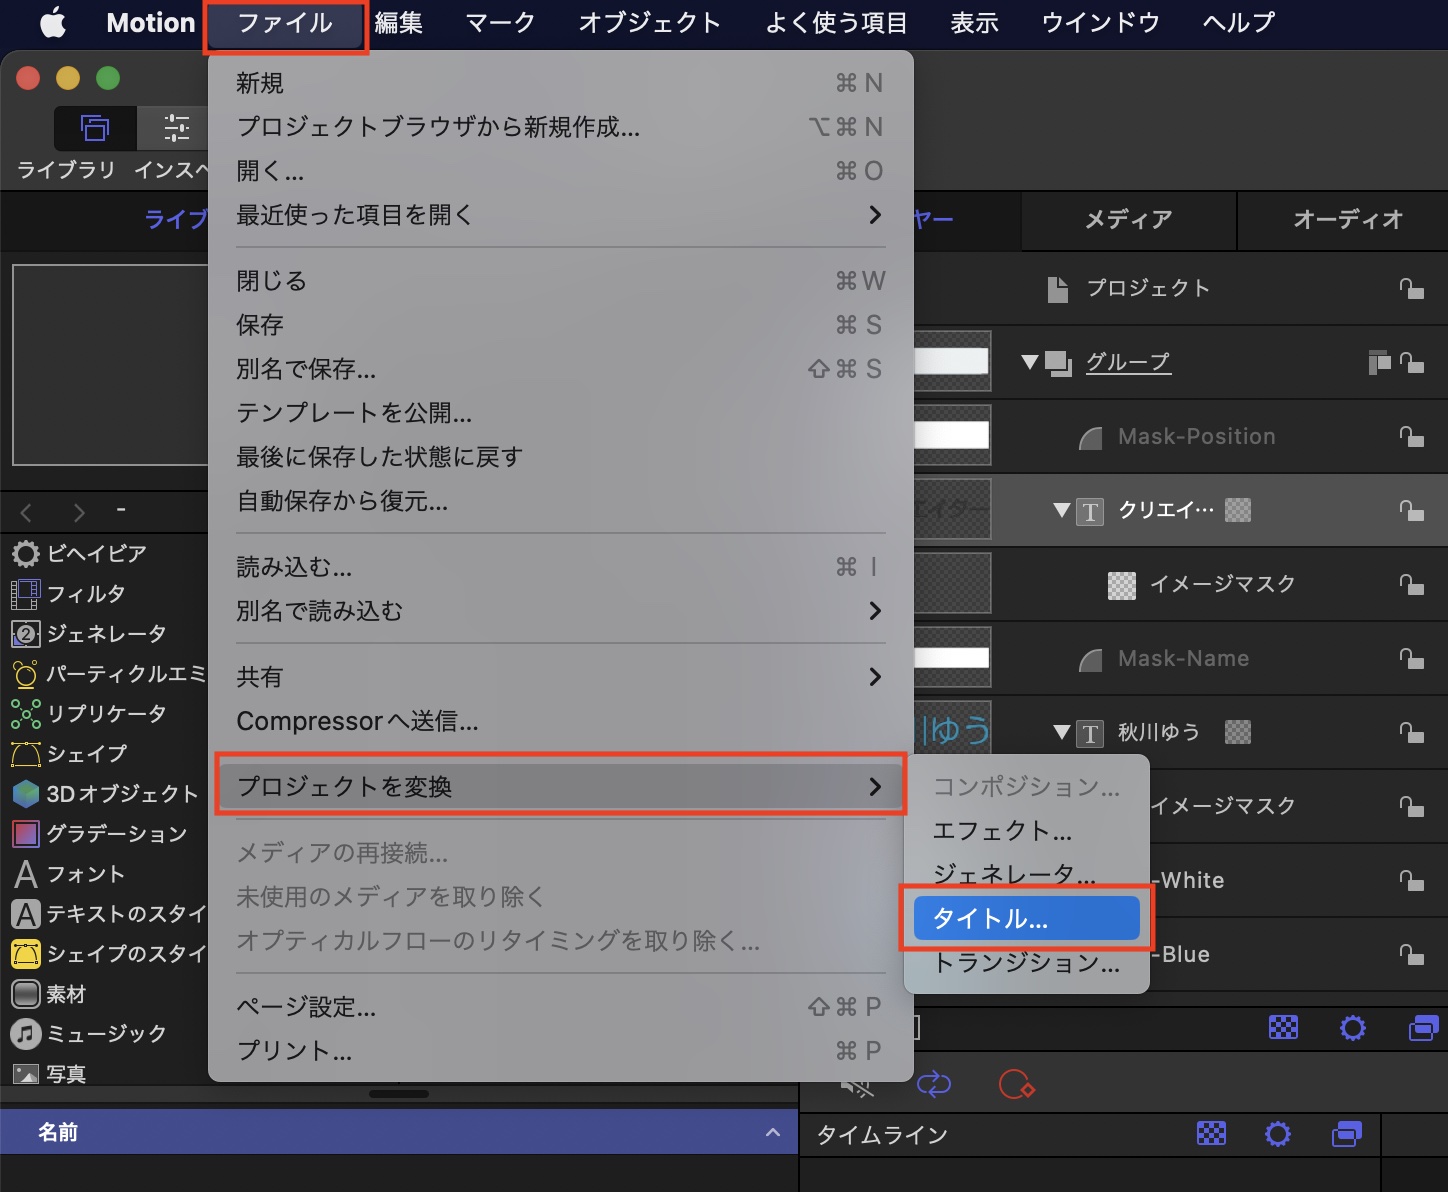Screen dimensions: 1448x1192
Task: Select the 素材 library category
Action: (104, 994)
